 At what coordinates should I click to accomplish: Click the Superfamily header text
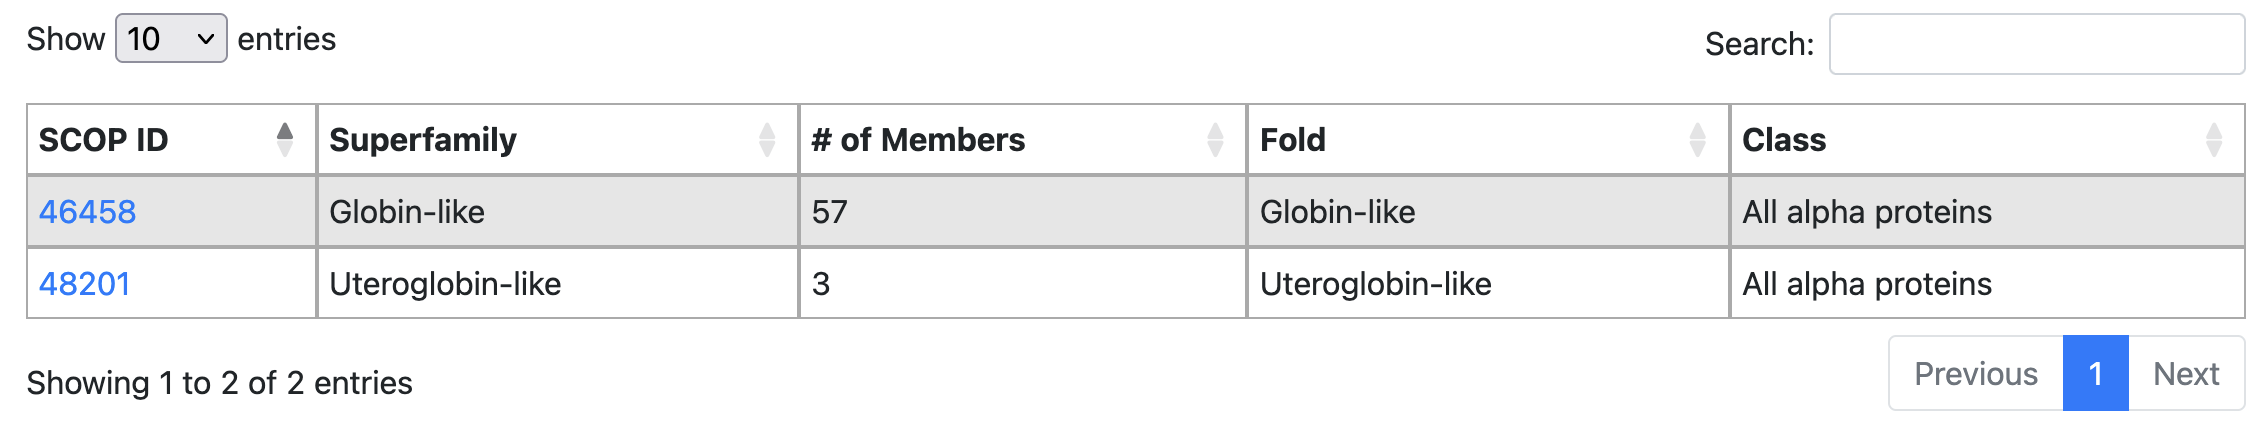click(423, 140)
